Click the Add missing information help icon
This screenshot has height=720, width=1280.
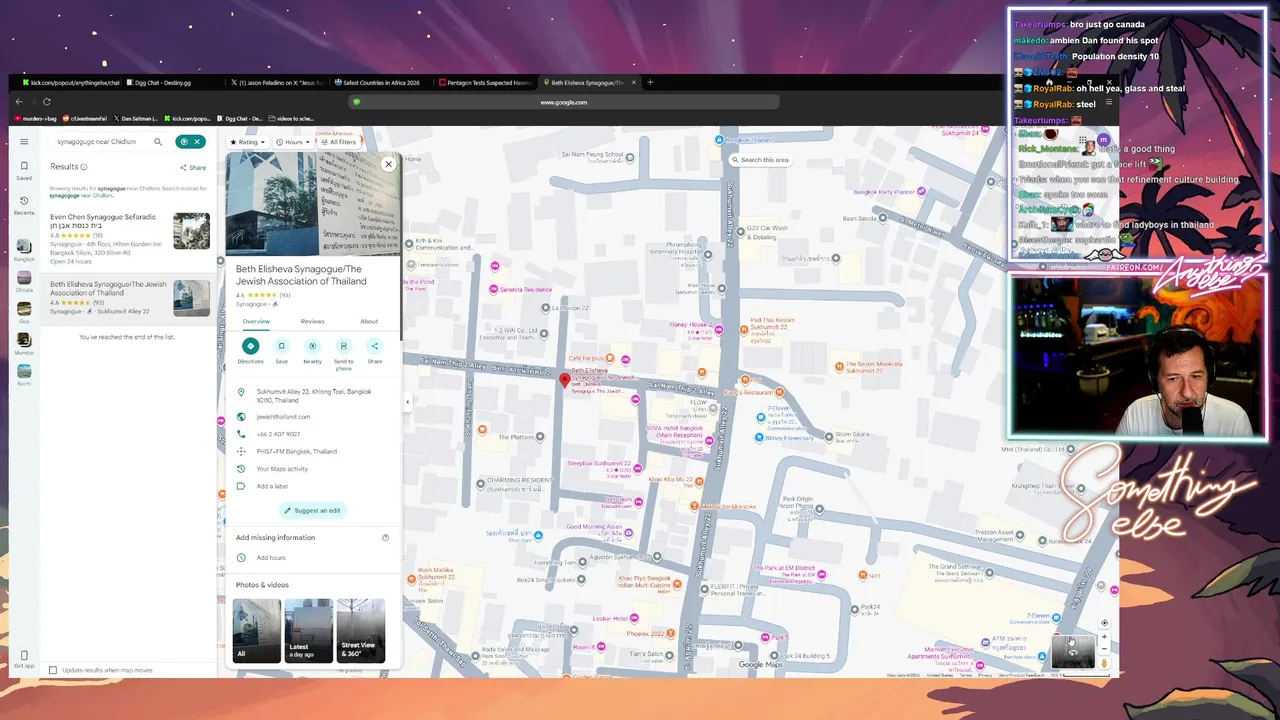(385, 538)
